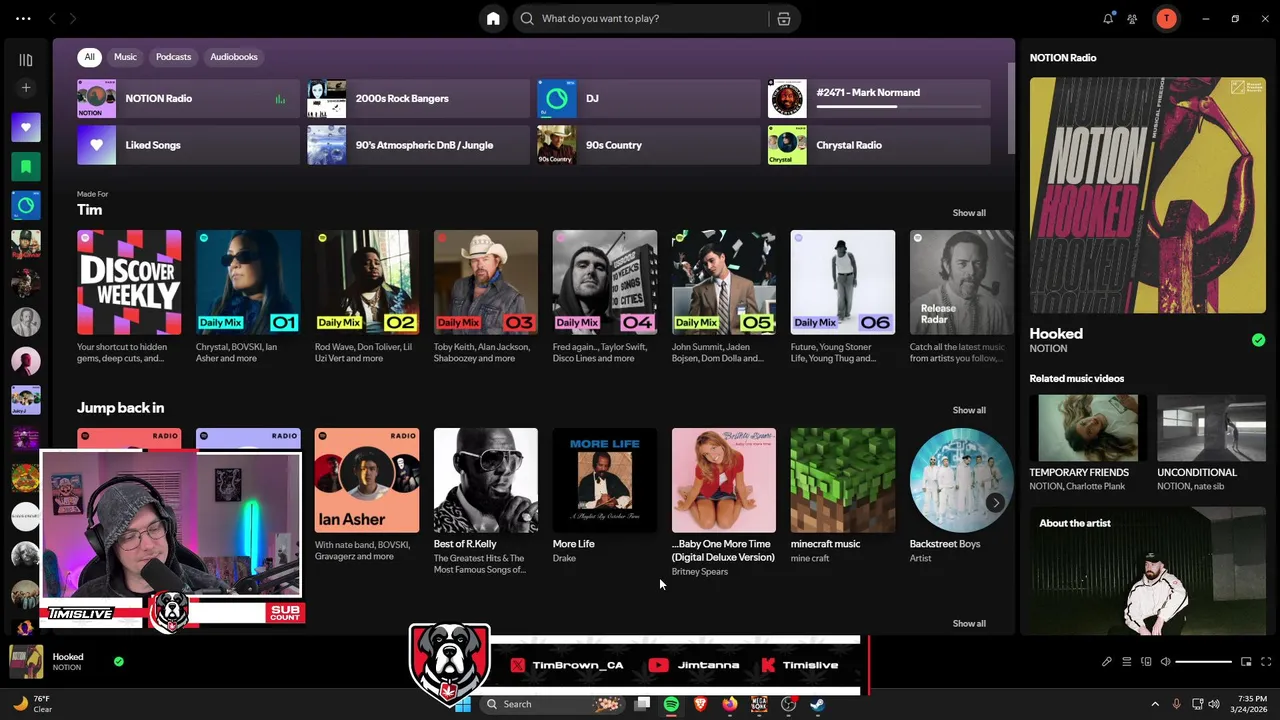This screenshot has width=1280, height=720.
Task: Open 90's Atmospheric DnB / Jungle tile
Action: pyautogui.click(x=418, y=145)
